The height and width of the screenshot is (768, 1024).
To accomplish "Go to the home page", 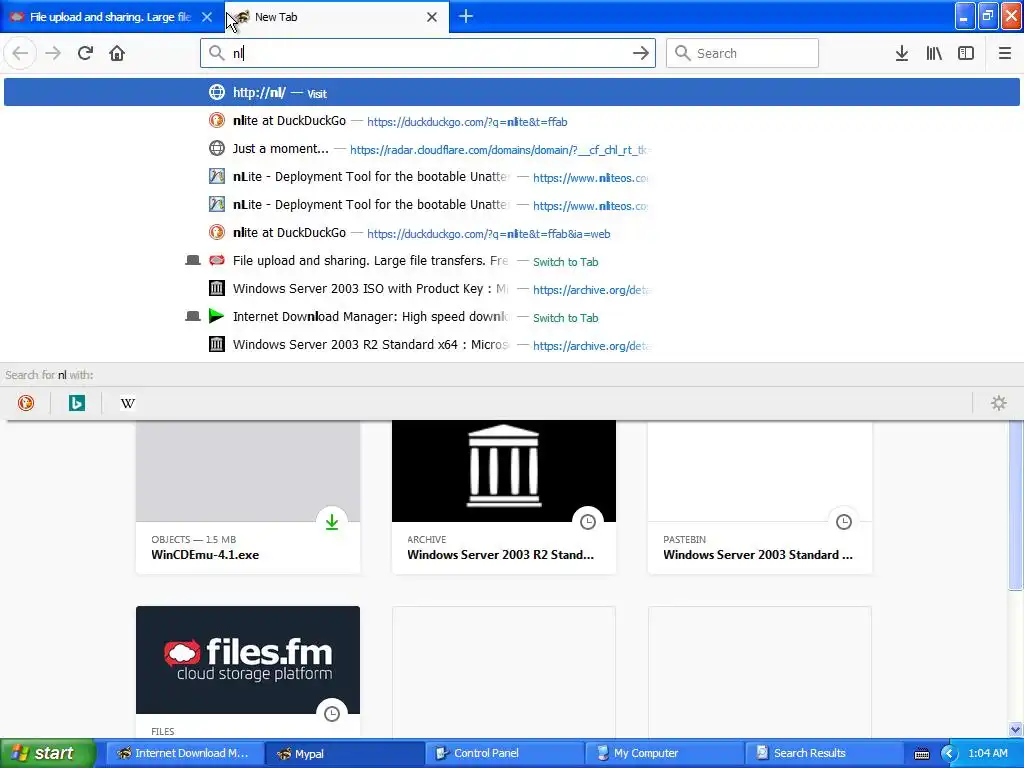I will tap(117, 53).
